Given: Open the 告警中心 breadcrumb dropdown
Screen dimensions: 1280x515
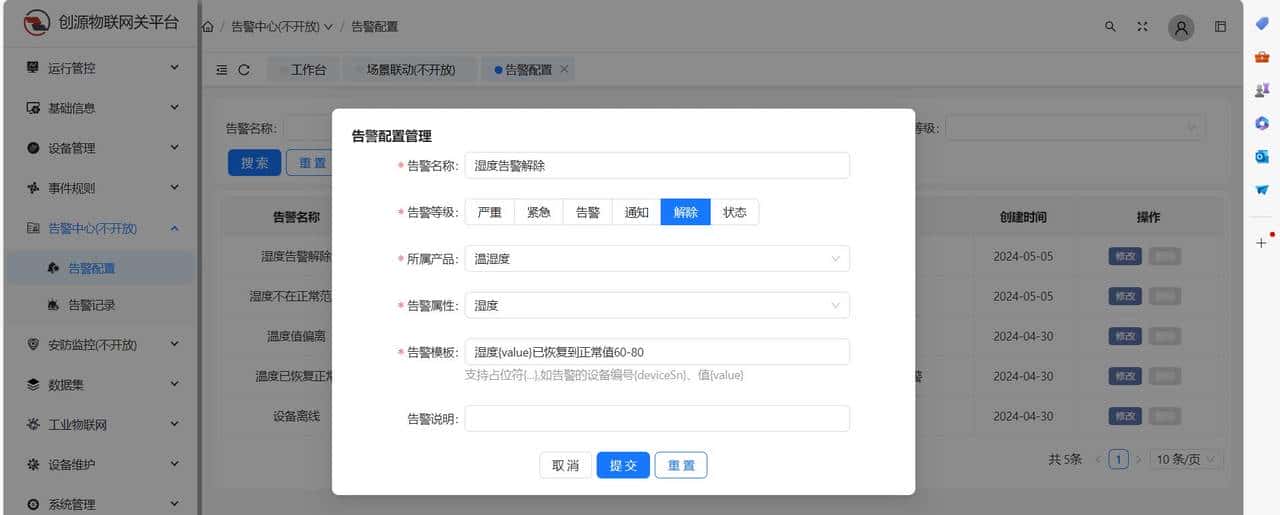Looking at the screenshot, I should point(282,27).
